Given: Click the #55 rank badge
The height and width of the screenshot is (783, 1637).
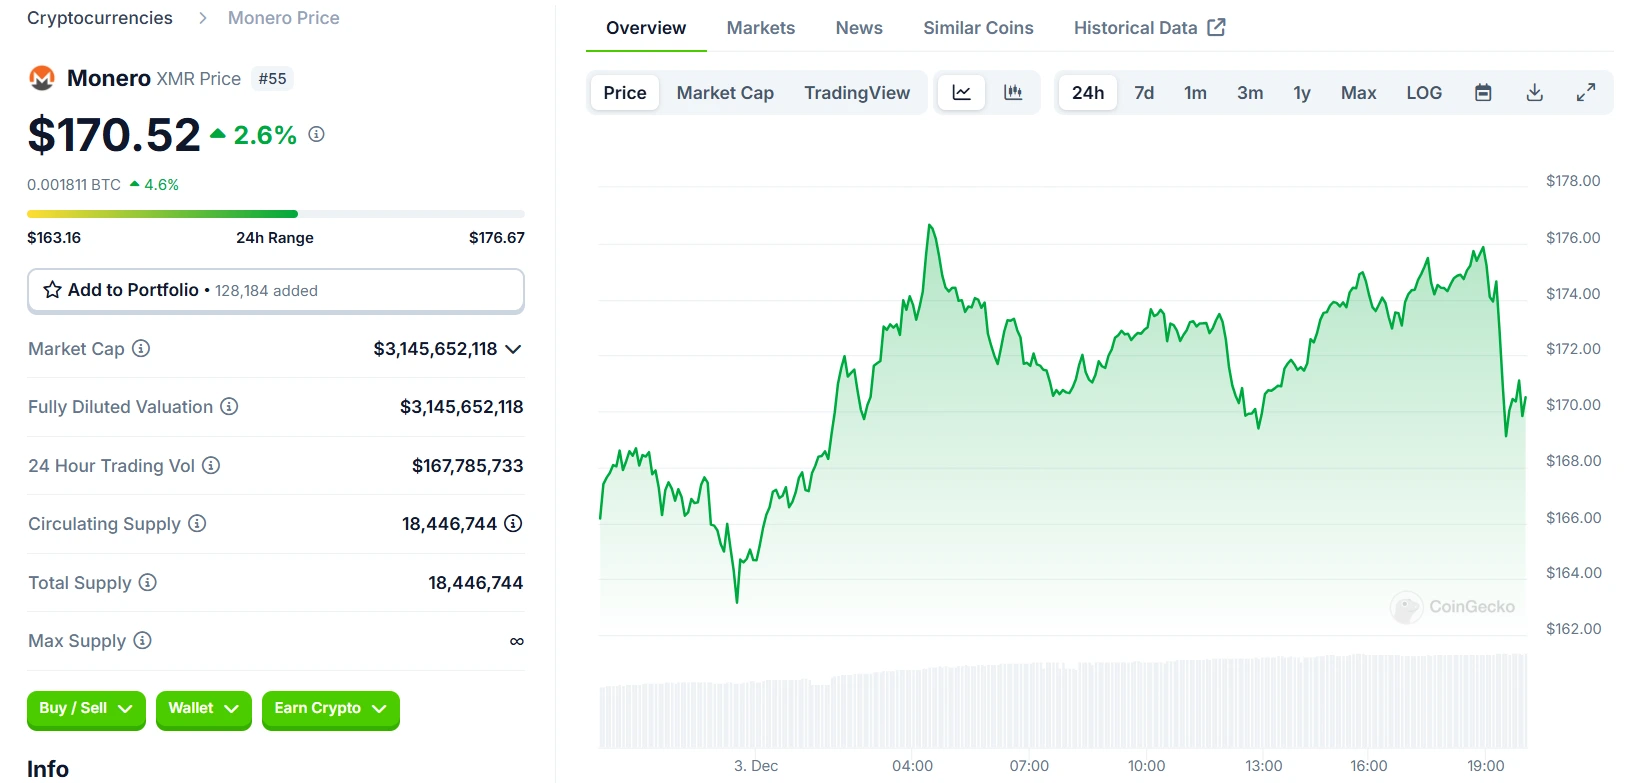Looking at the screenshot, I should 272,78.
